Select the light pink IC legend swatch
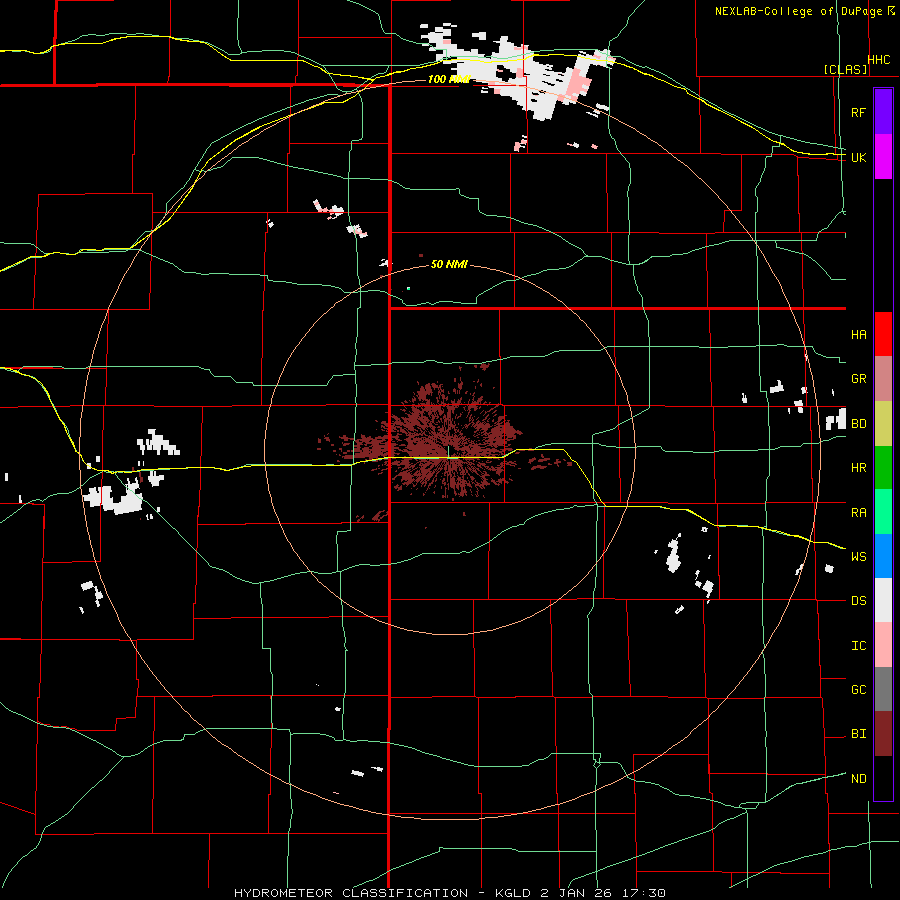The height and width of the screenshot is (900, 900). 883,645
